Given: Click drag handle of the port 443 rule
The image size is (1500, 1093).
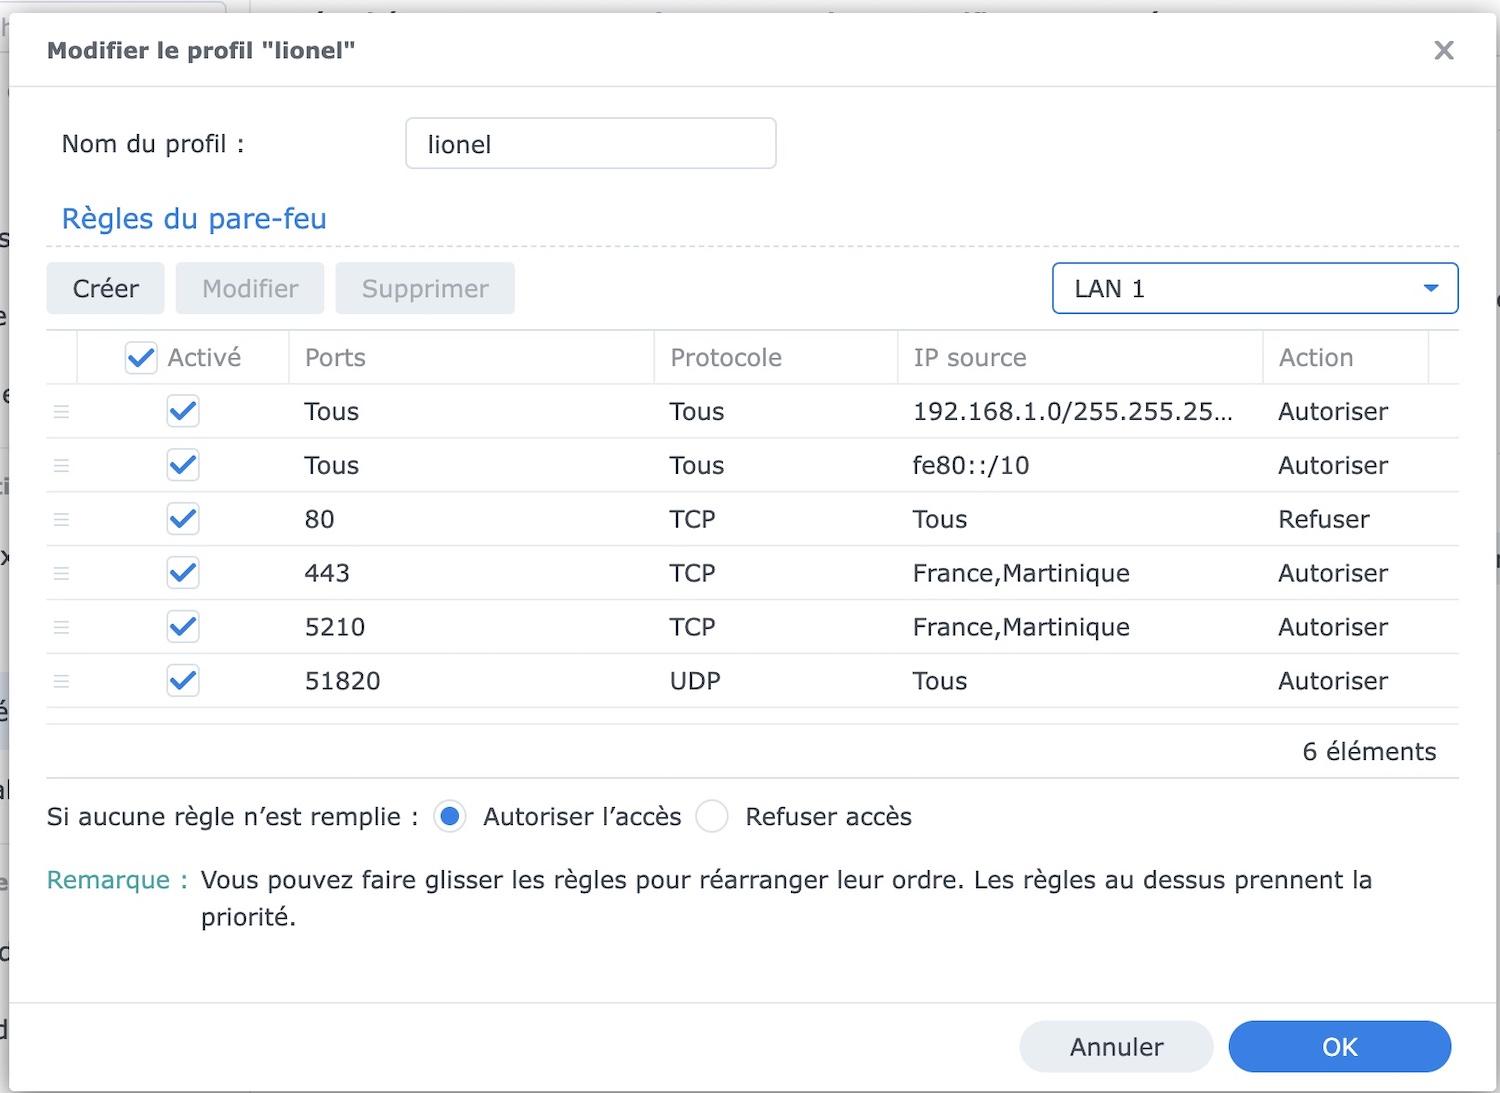Looking at the screenshot, I should coord(61,573).
